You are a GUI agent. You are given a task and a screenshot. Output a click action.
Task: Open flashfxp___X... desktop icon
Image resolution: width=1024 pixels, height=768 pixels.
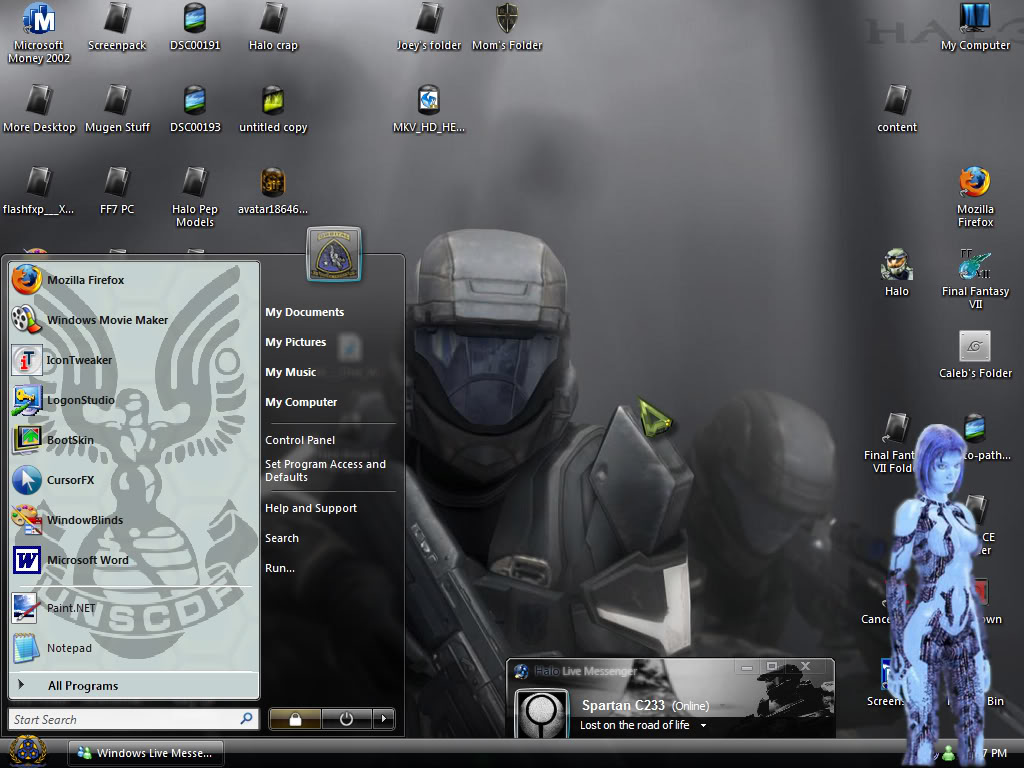pyautogui.click(x=38, y=191)
